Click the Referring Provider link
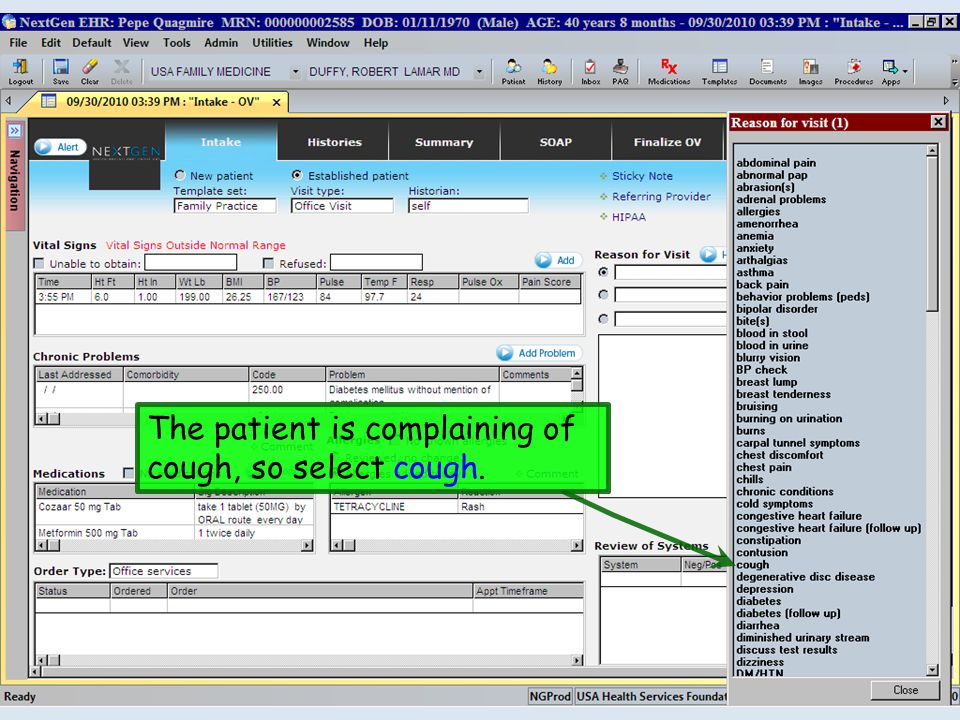960x720 pixels. coord(661,197)
